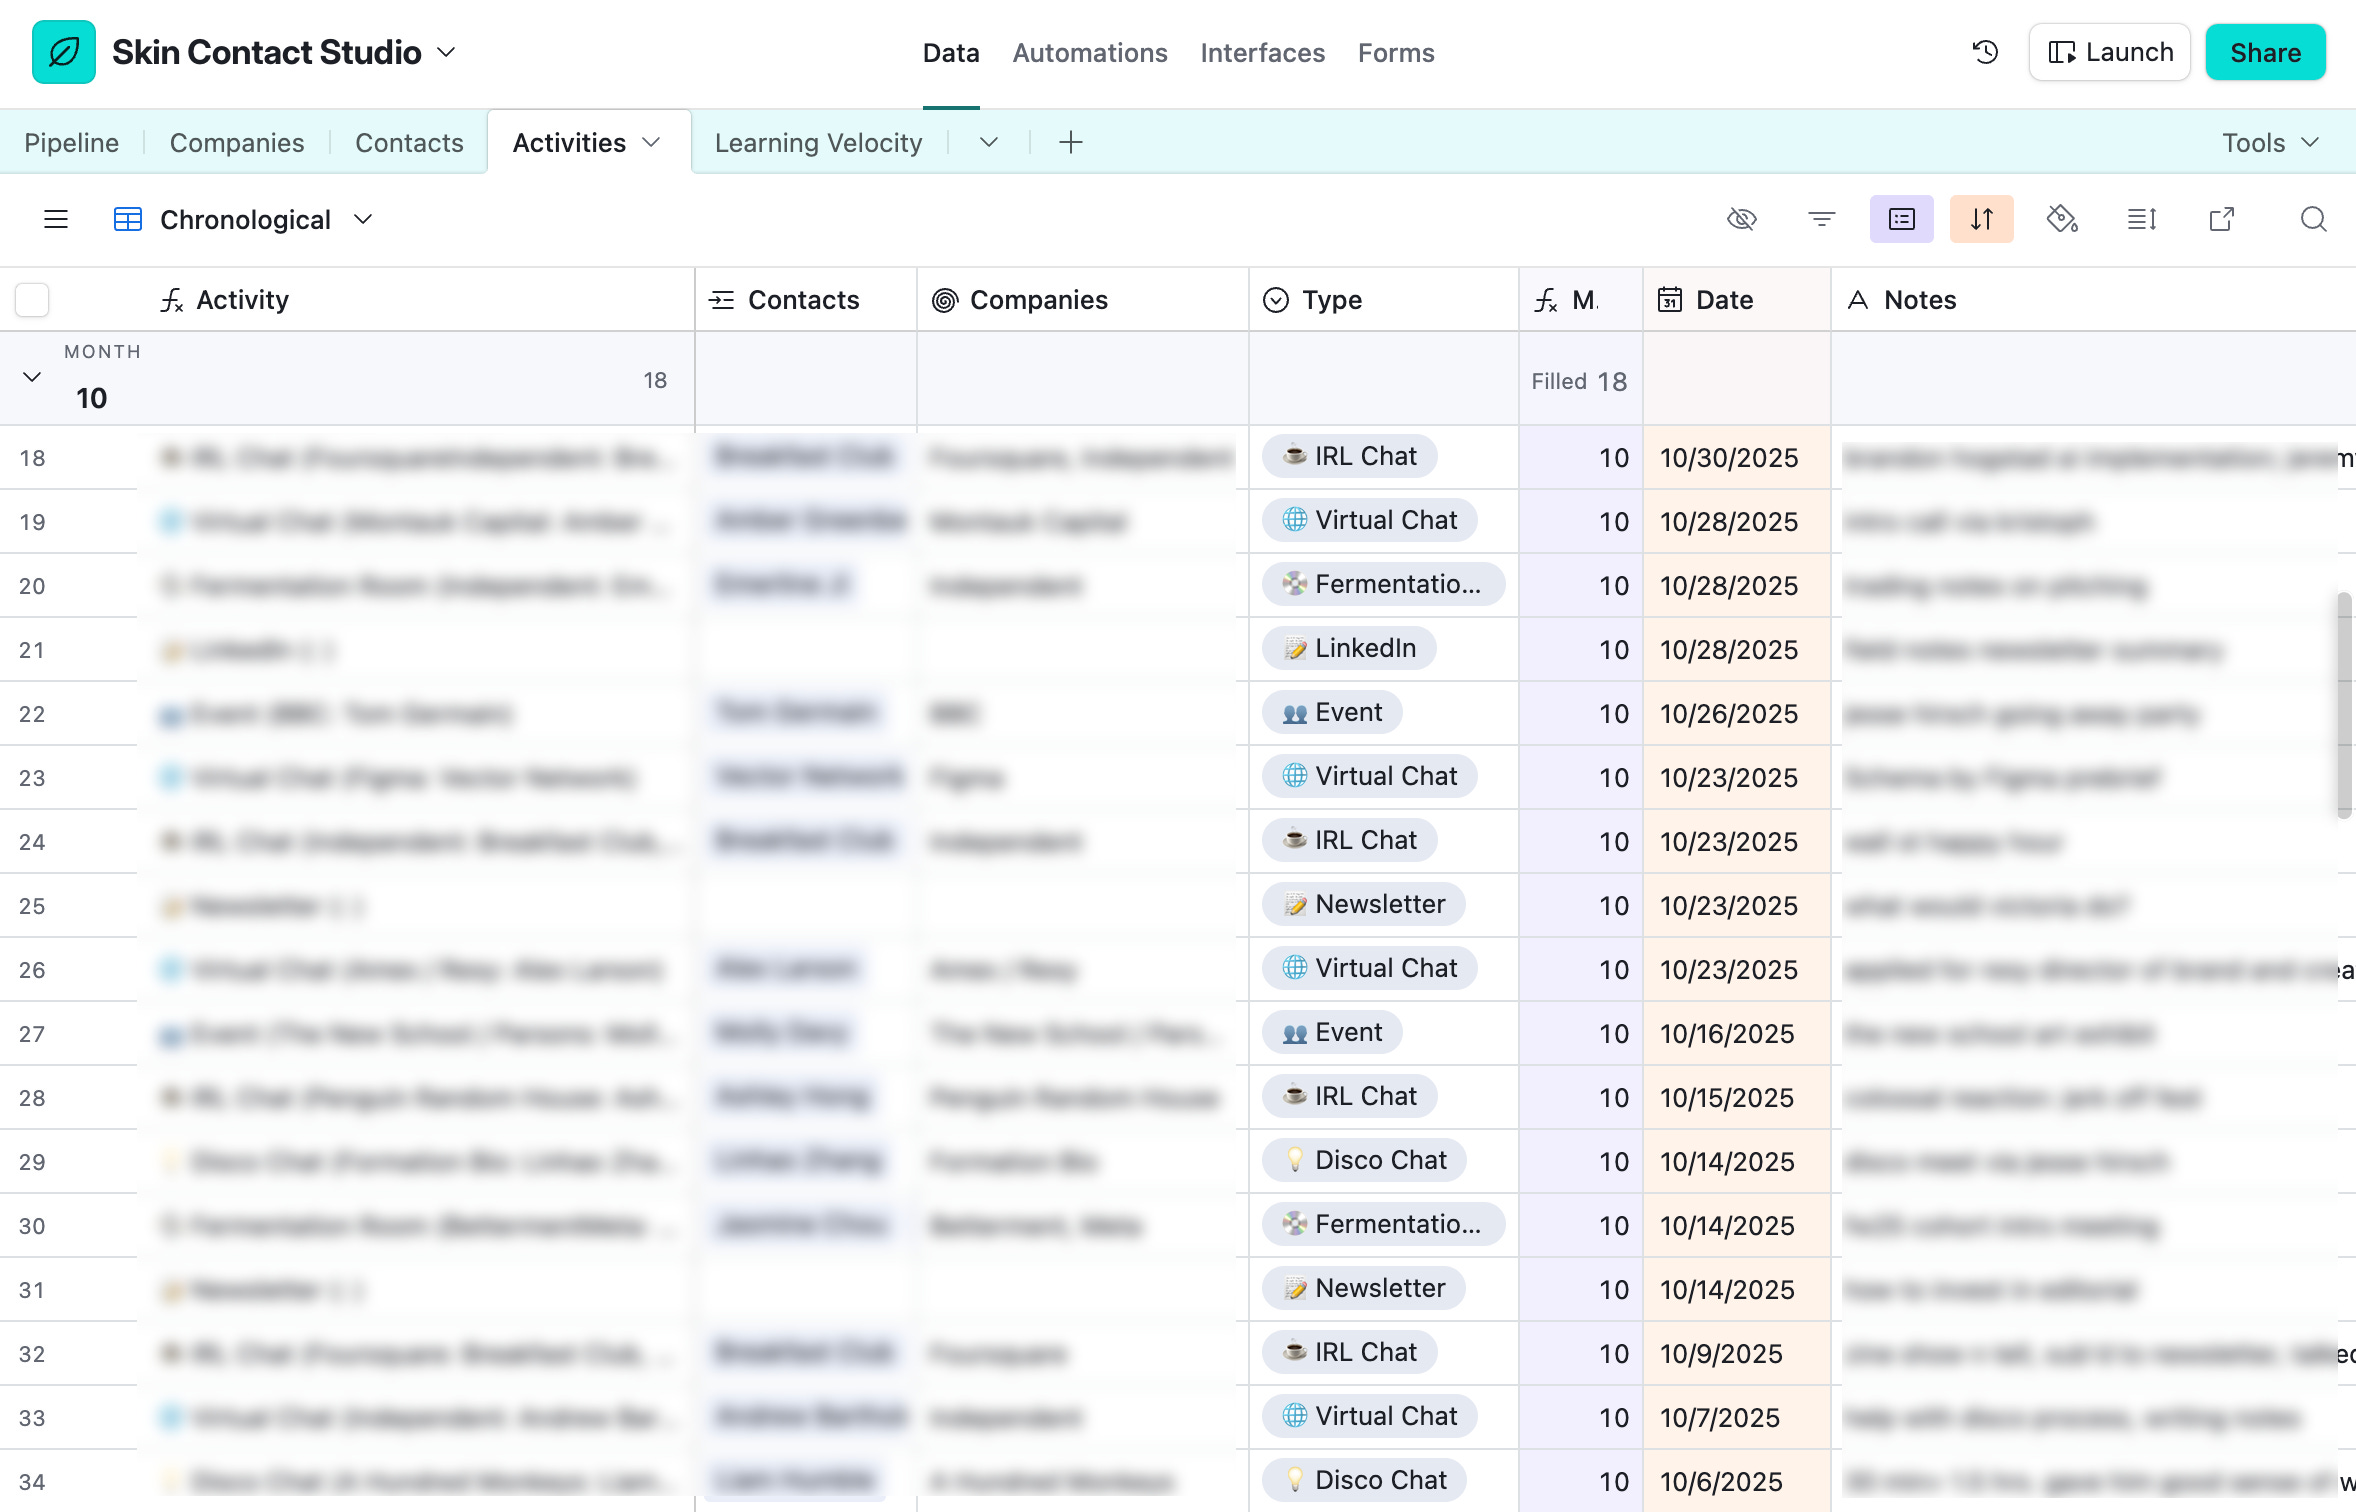This screenshot has width=2356, height=1512.
Task: Add a new table with plus
Action: point(1071,143)
